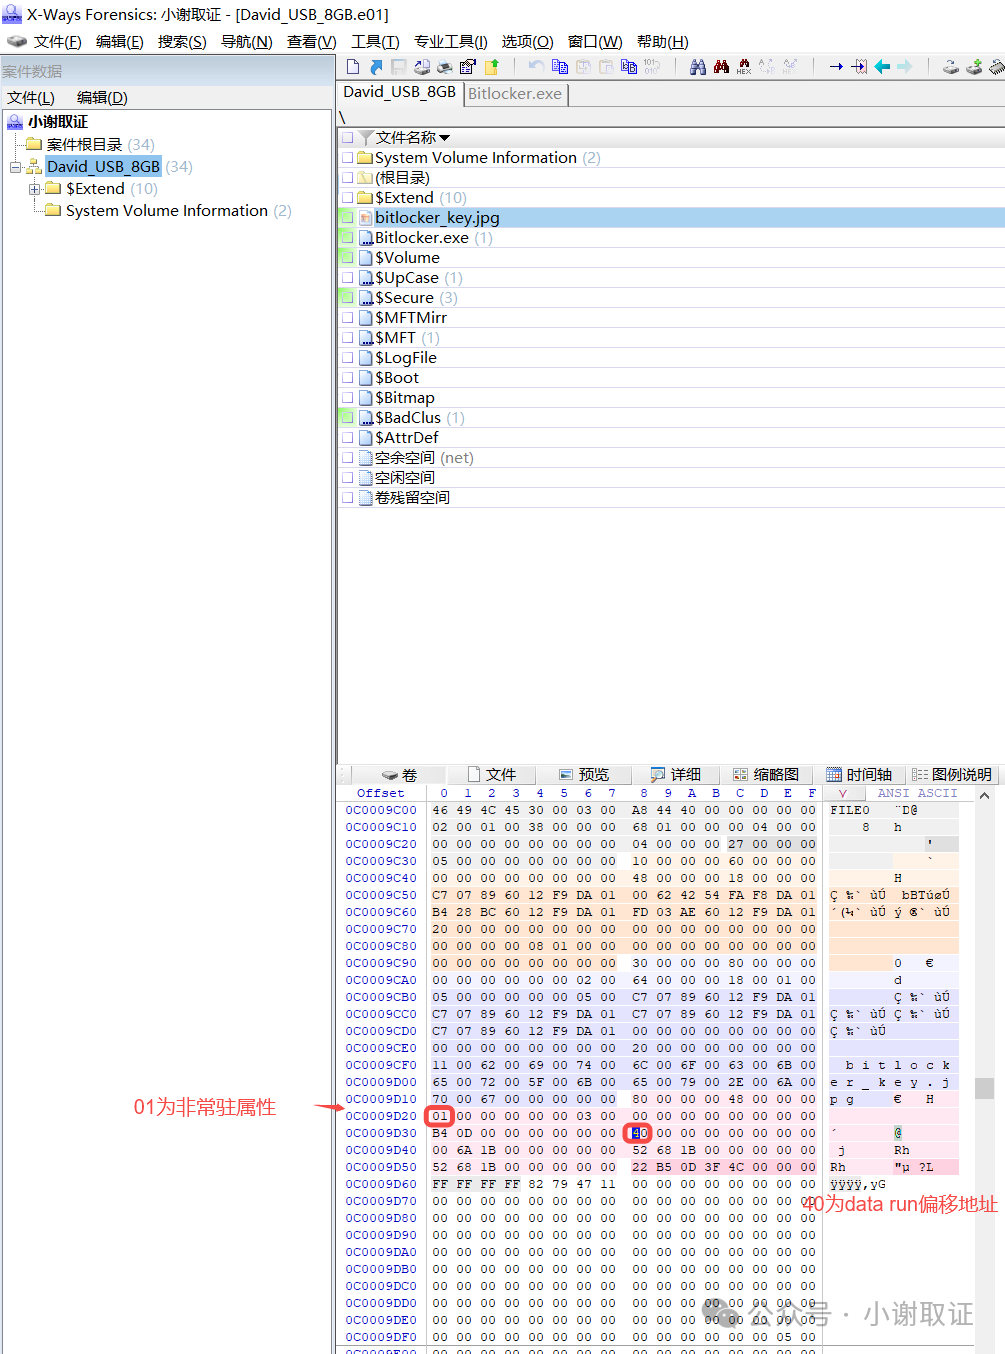Open the case panel 文件(L) menu
The width and height of the screenshot is (1005, 1354).
click(x=31, y=97)
